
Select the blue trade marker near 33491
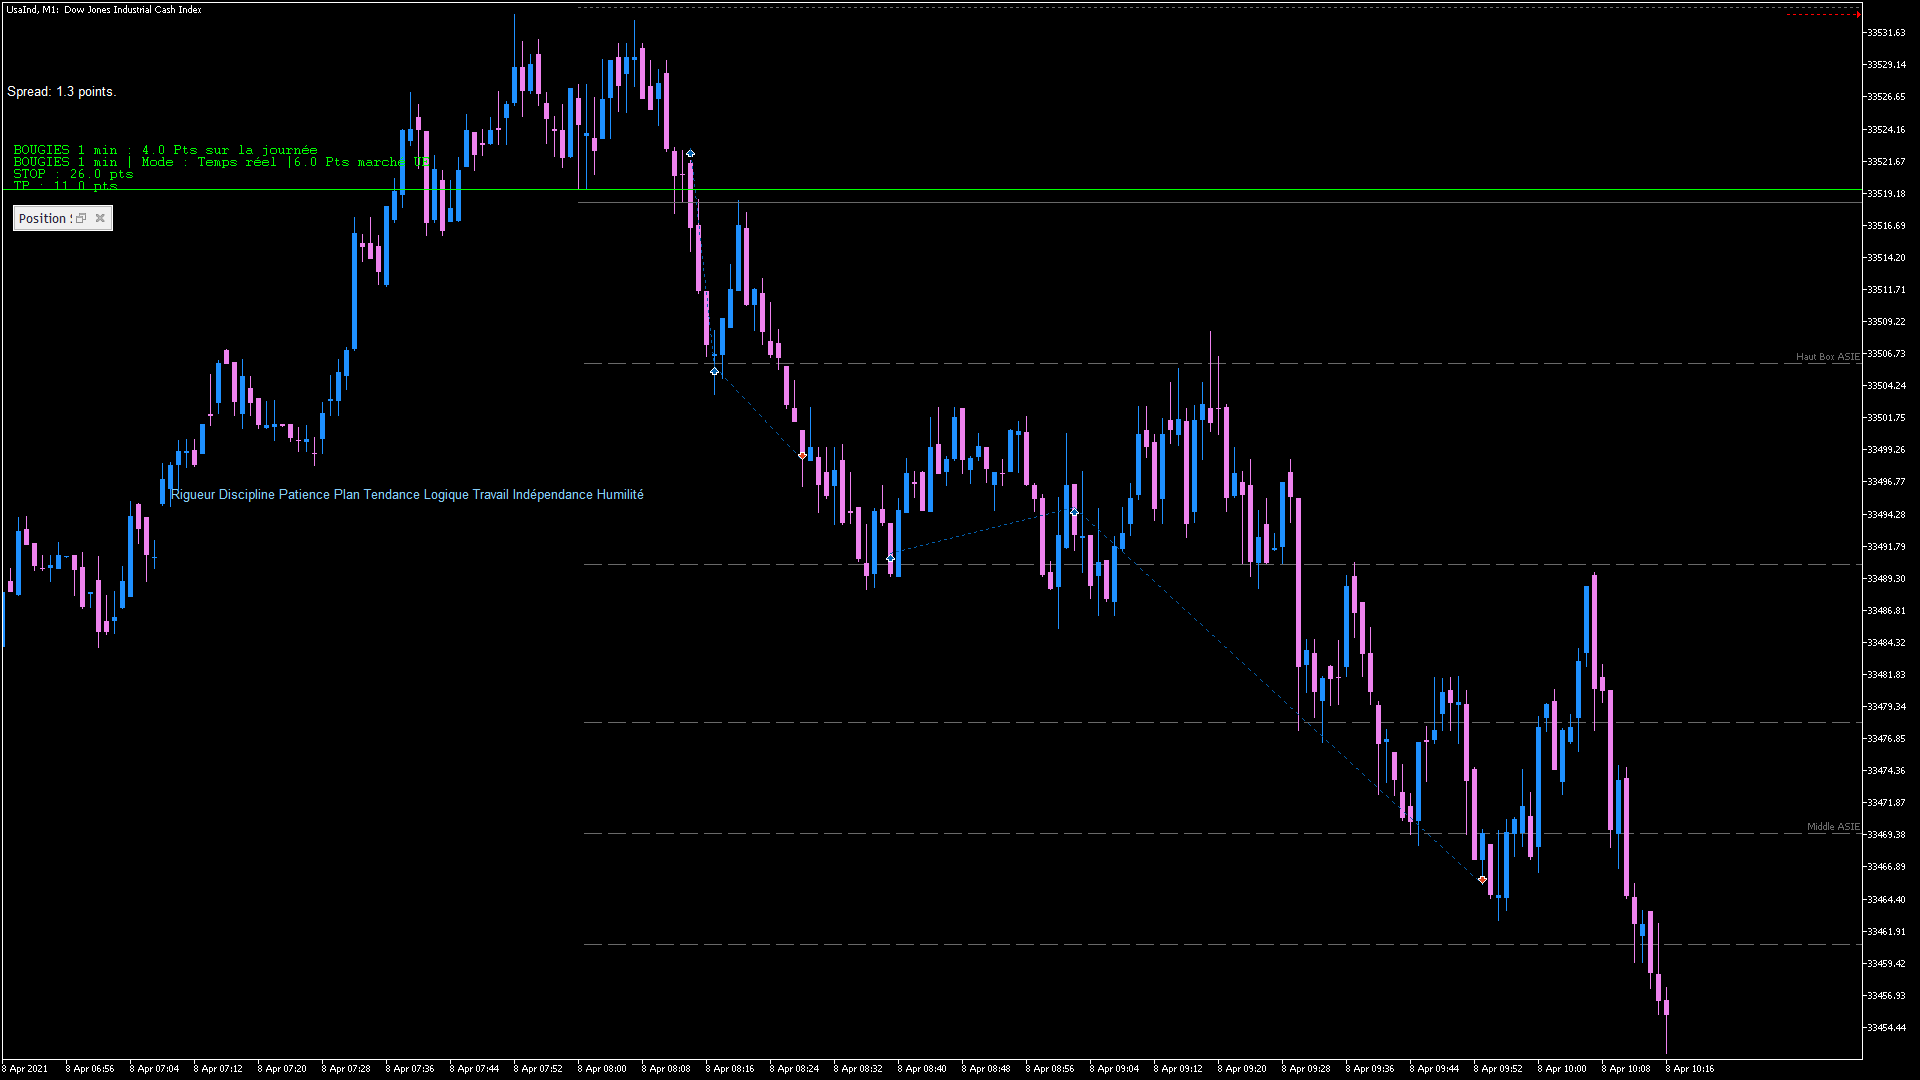point(890,558)
